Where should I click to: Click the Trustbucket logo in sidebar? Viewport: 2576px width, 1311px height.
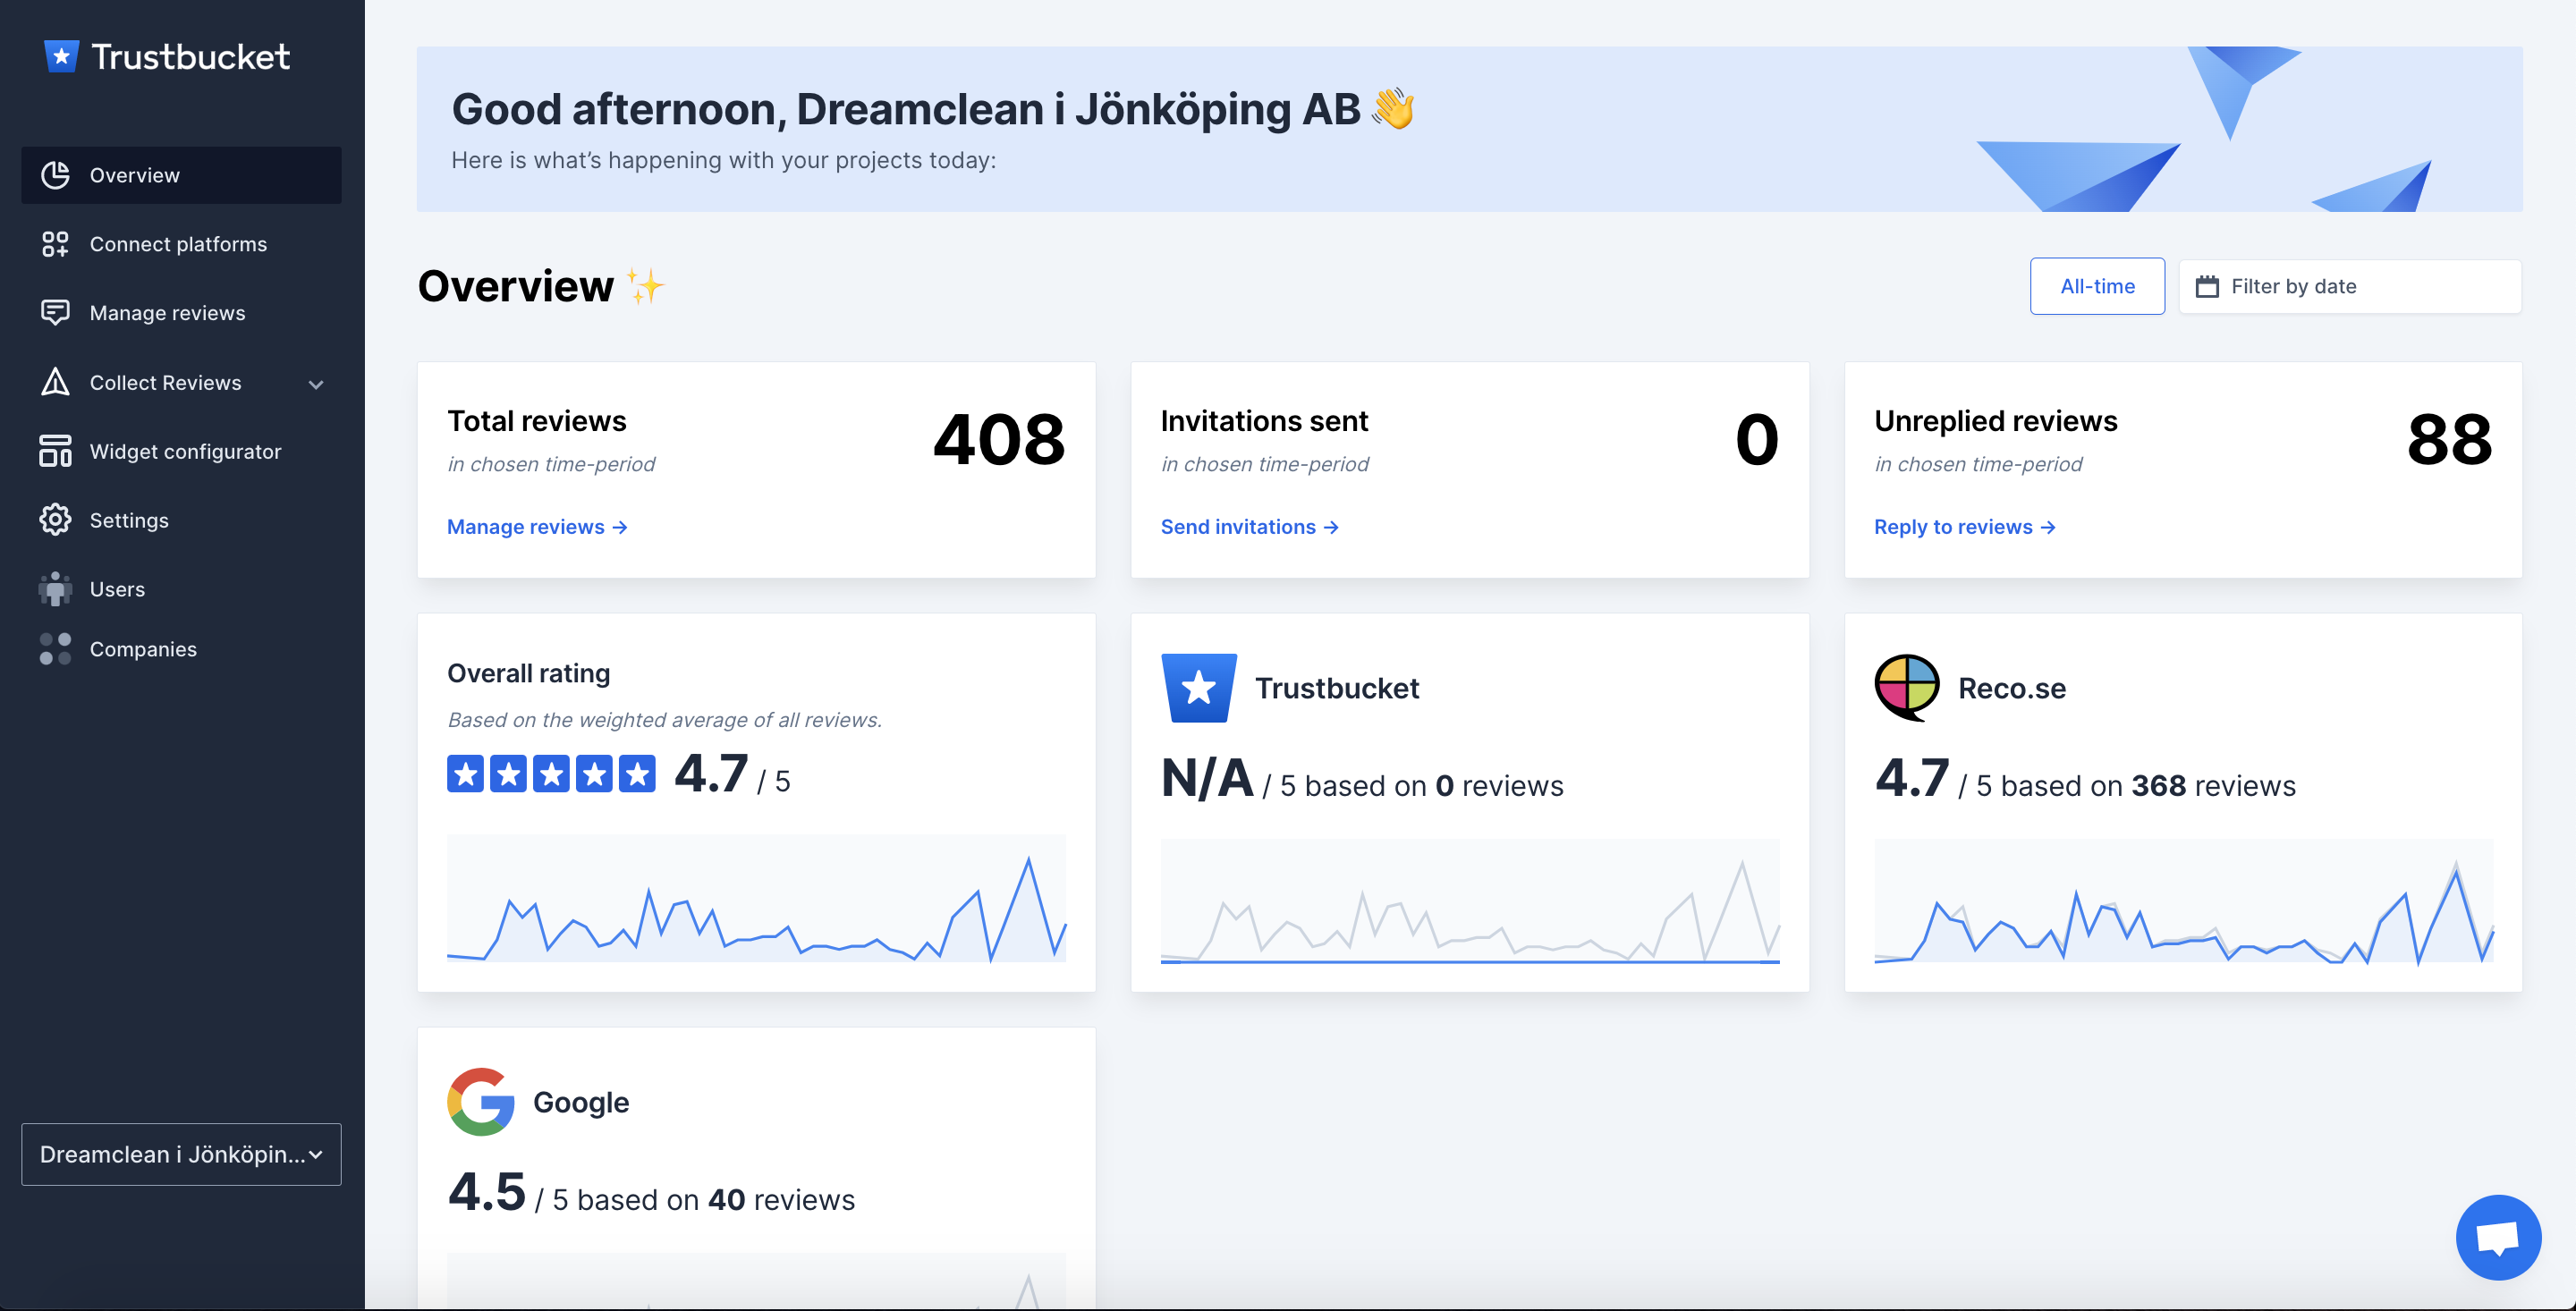pos(166,56)
